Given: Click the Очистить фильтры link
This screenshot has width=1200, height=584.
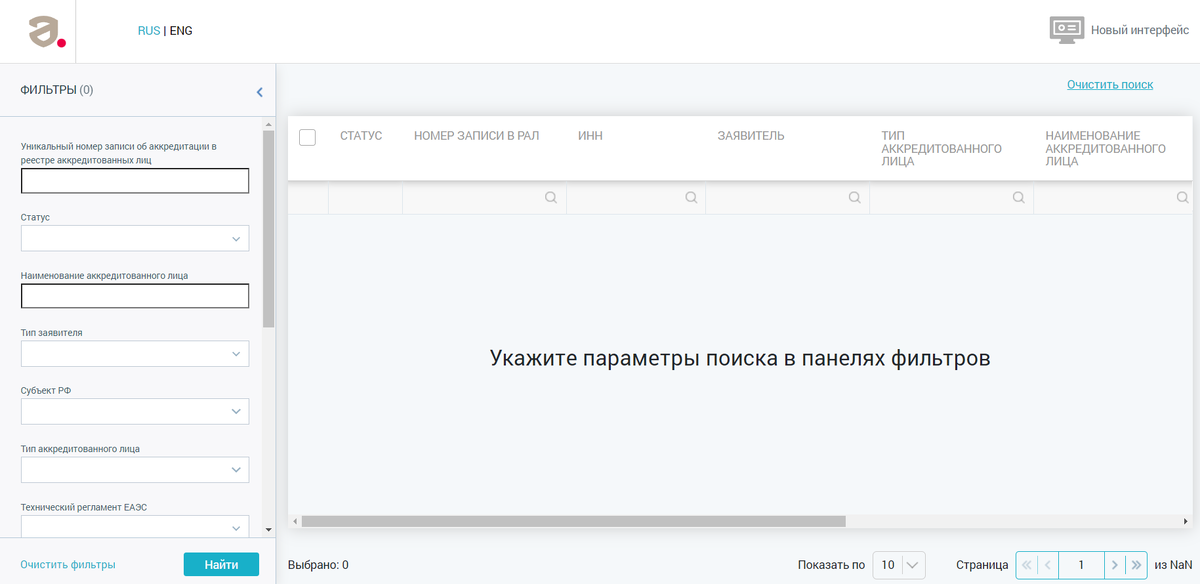Looking at the screenshot, I should coord(66,564).
